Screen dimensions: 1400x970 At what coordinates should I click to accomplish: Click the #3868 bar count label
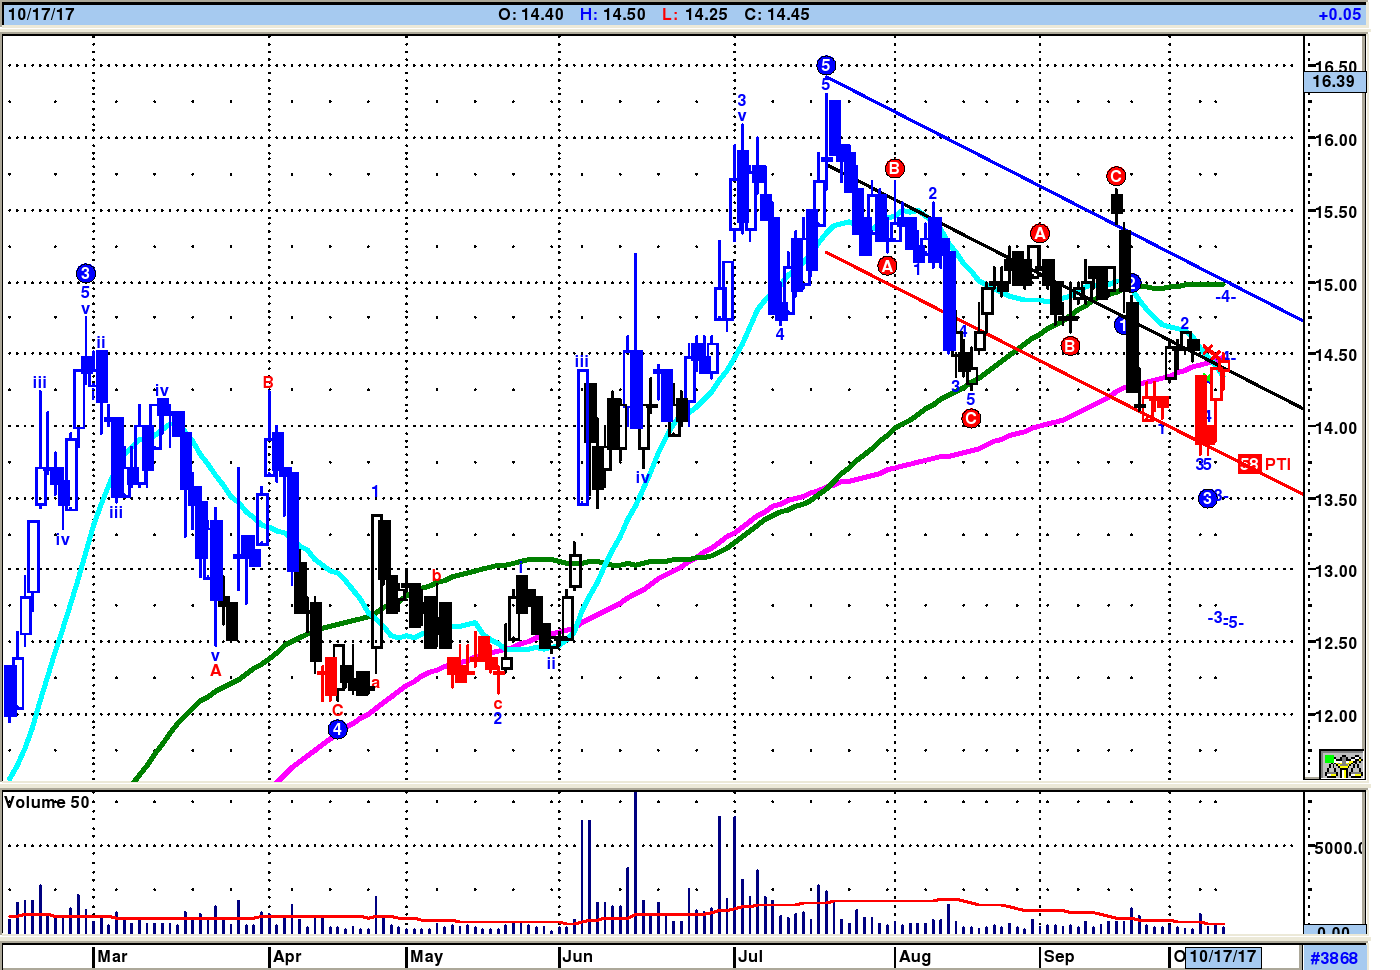point(1334,958)
